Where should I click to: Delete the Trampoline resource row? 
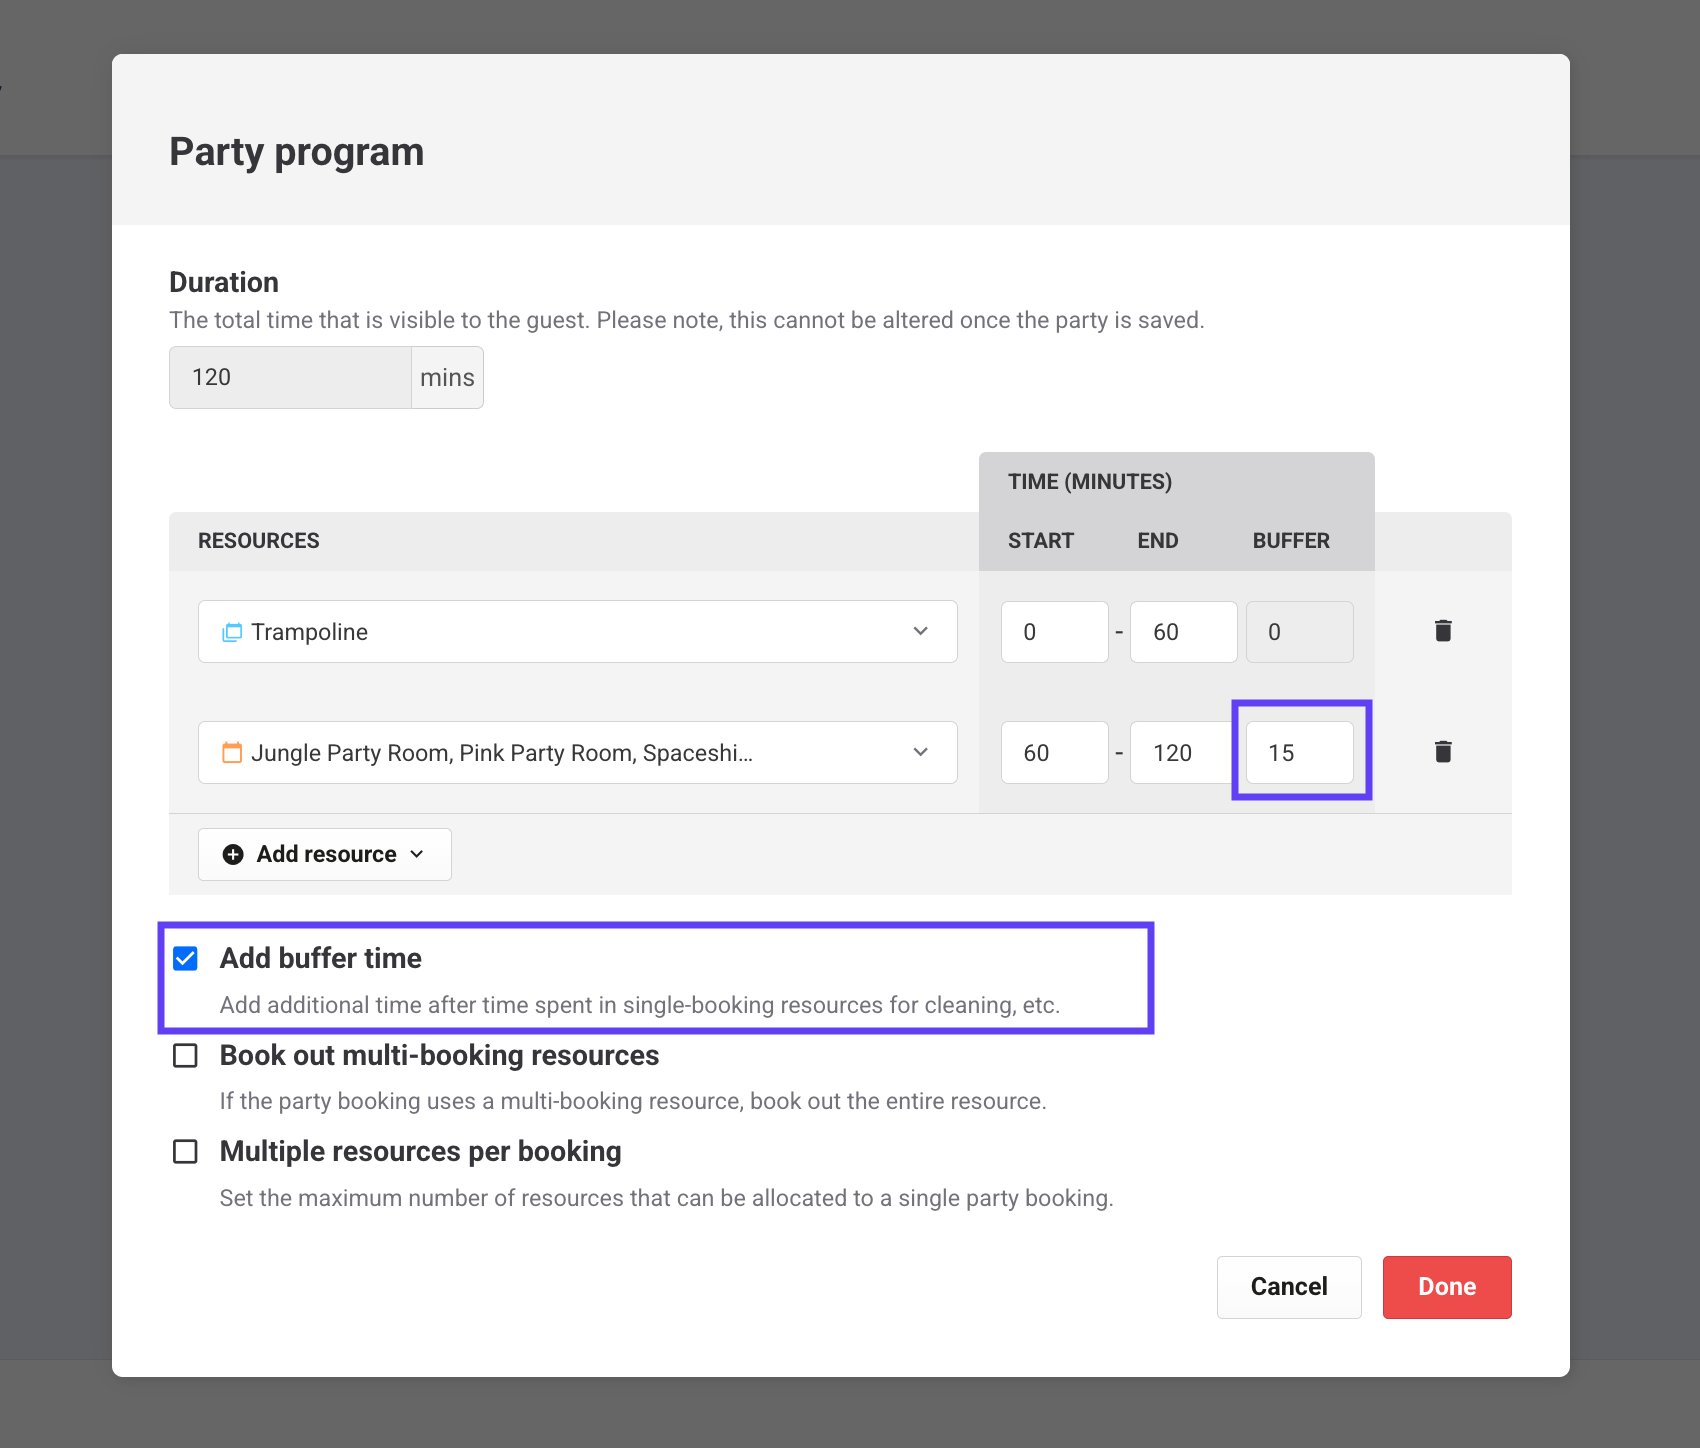click(1442, 631)
